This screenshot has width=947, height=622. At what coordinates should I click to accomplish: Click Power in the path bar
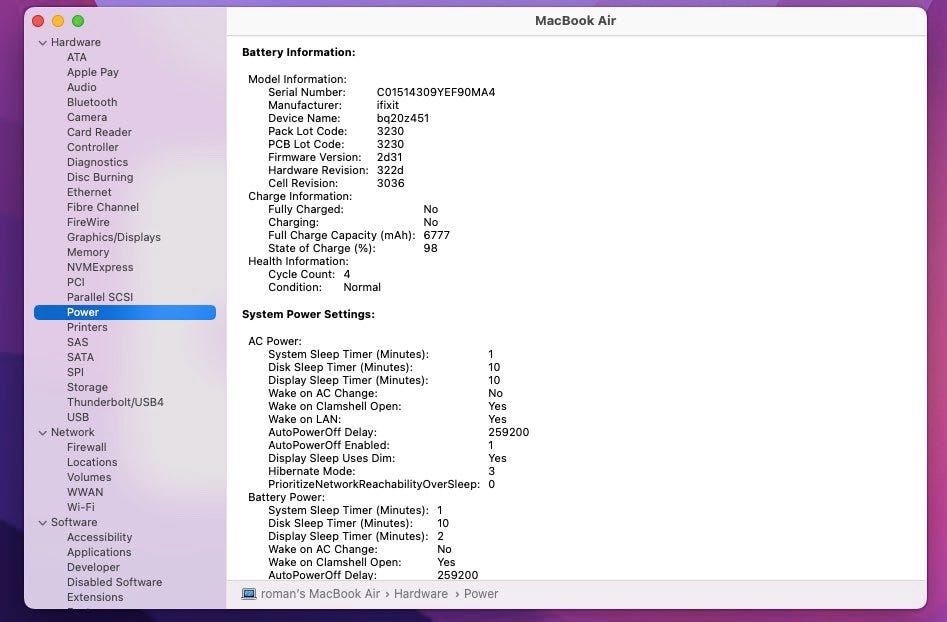[x=481, y=594]
